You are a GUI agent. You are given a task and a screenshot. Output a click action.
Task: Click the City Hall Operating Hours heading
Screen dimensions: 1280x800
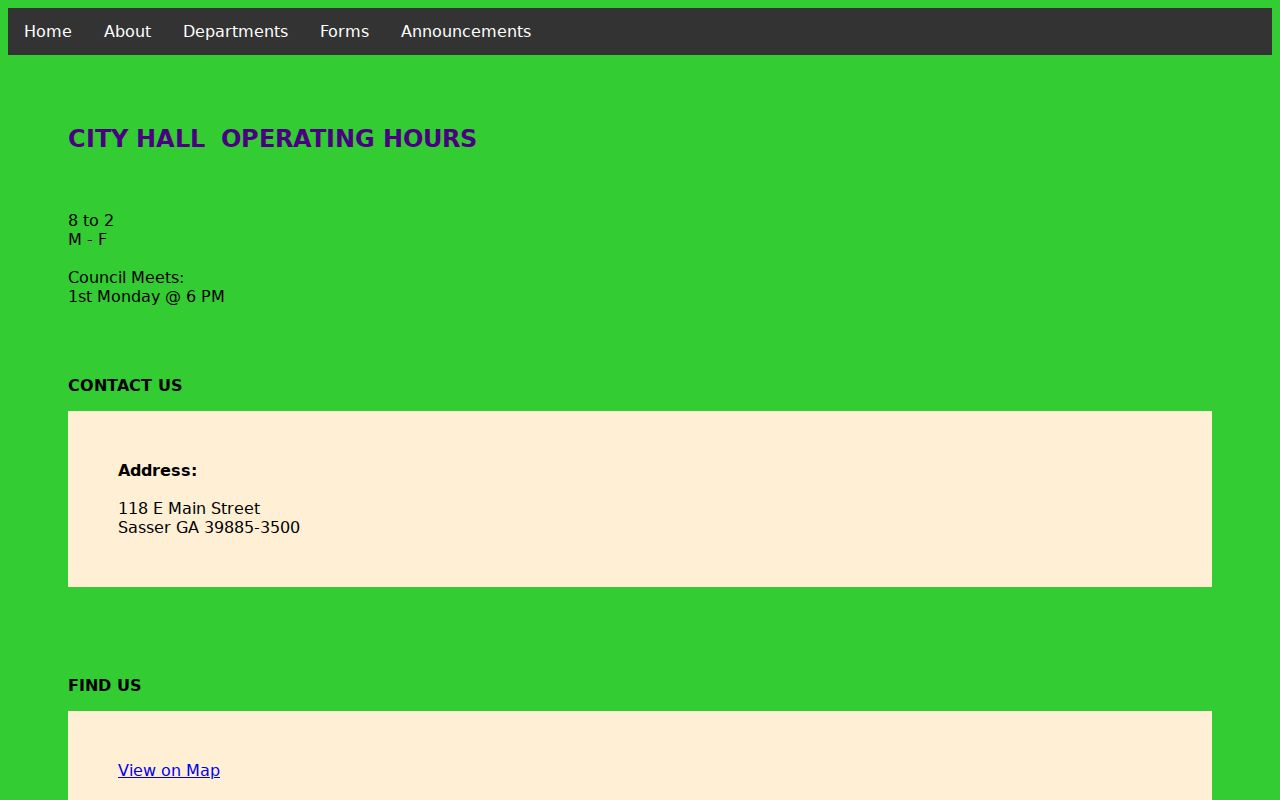pyautogui.click(x=272, y=139)
